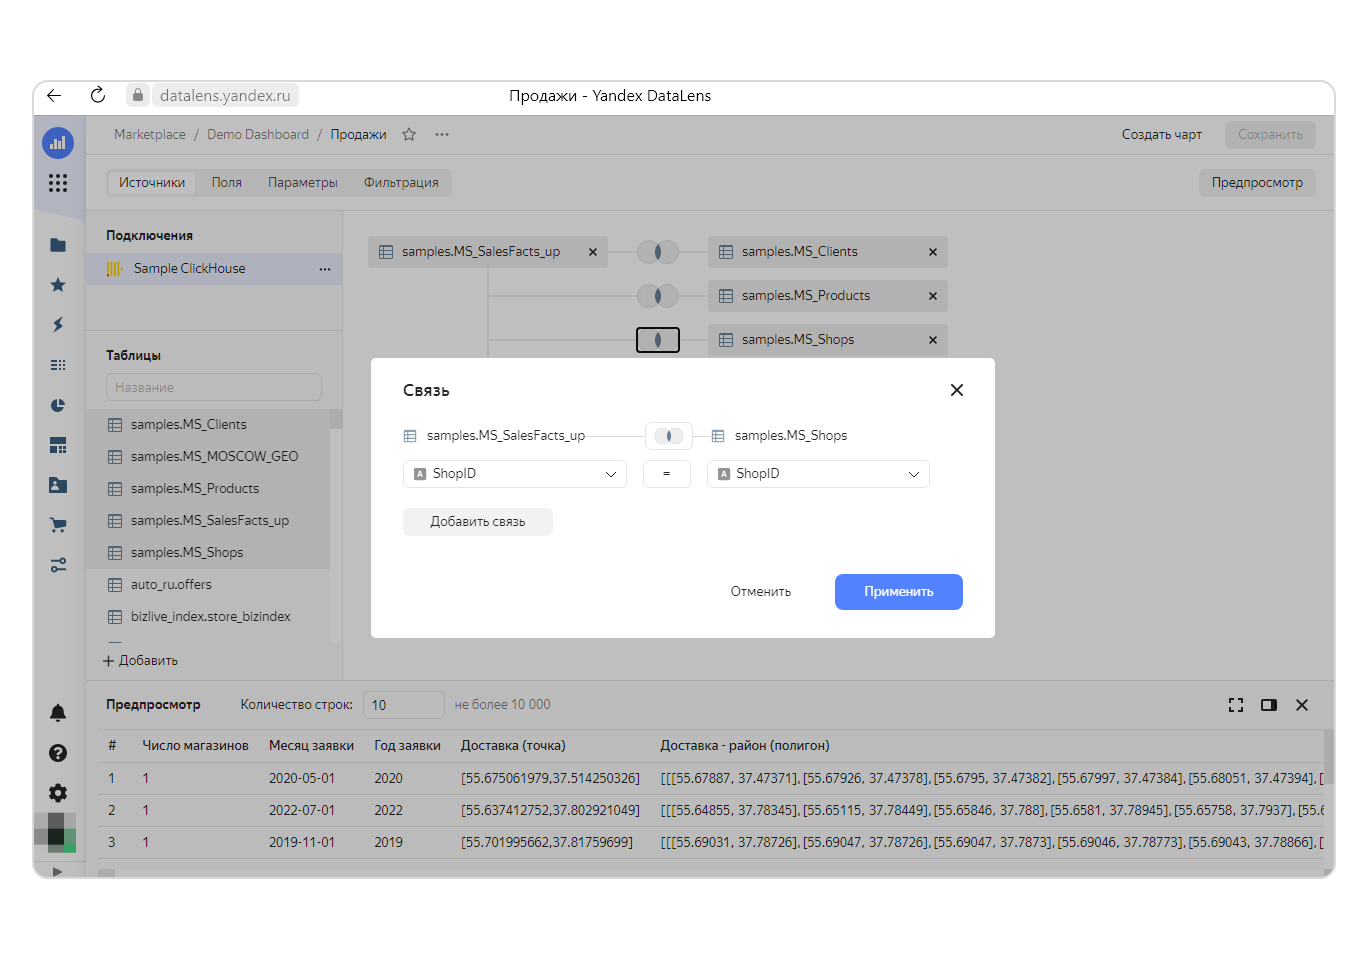Remove samples.MS_SalesFacts_up table from canvas
Viewport: 1368px width, 959px height.
[x=593, y=252]
